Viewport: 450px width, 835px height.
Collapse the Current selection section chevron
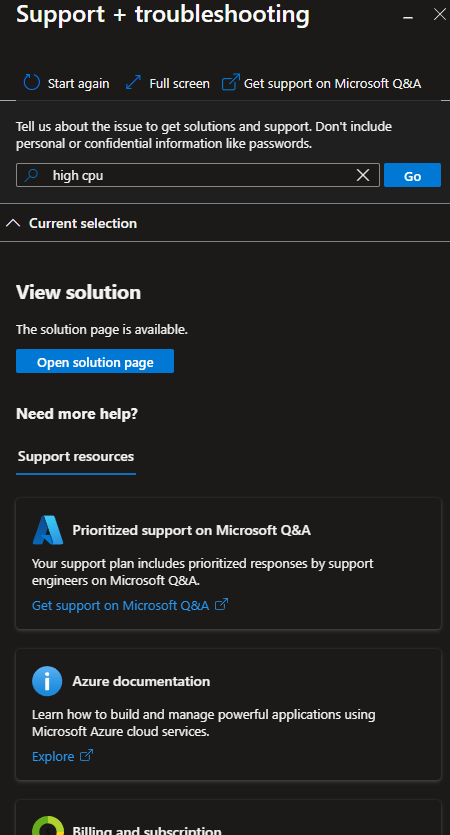pos(13,223)
